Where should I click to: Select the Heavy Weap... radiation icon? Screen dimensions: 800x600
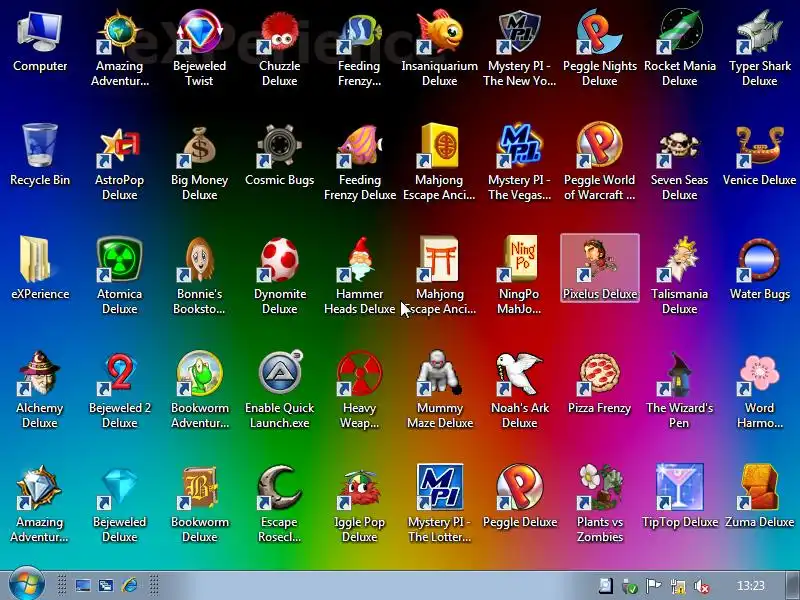click(360, 390)
